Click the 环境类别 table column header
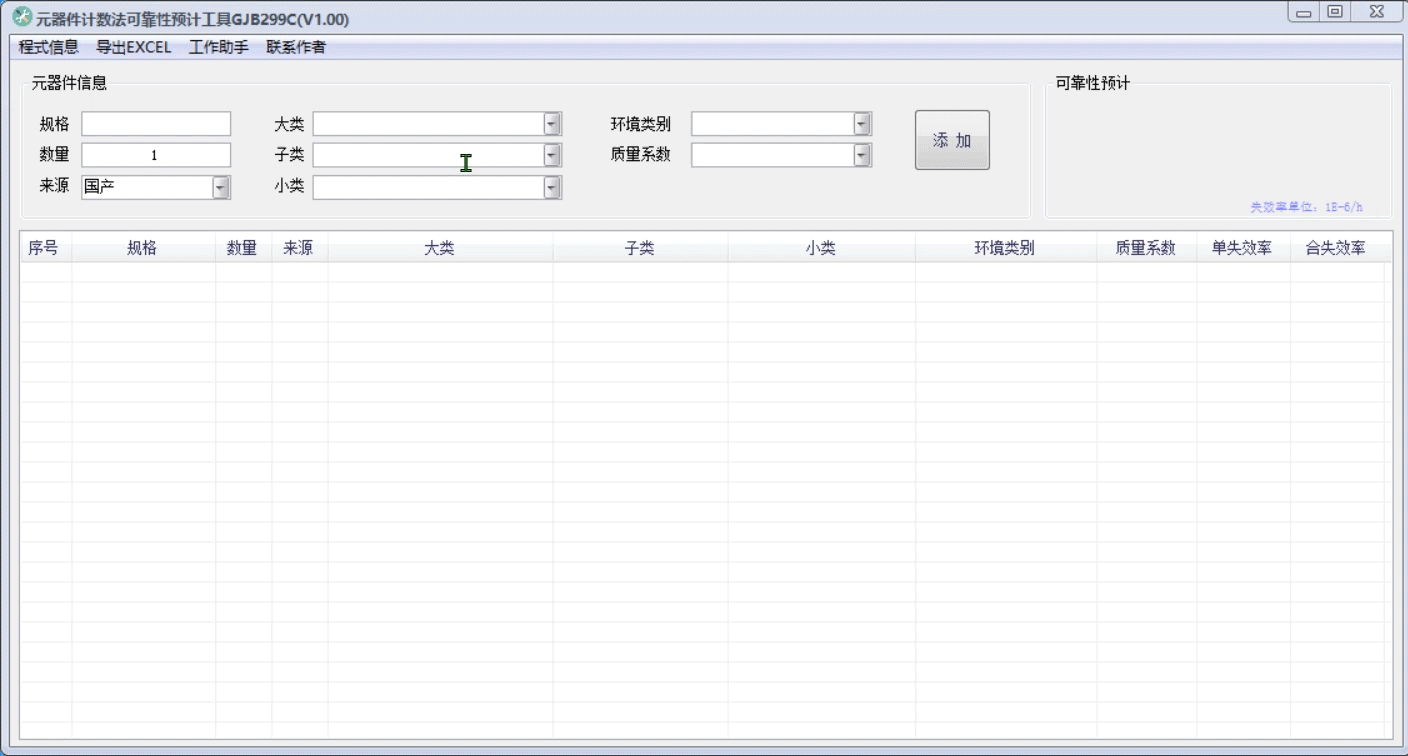Image resolution: width=1408 pixels, height=756 pixels. pos(1004,248)
